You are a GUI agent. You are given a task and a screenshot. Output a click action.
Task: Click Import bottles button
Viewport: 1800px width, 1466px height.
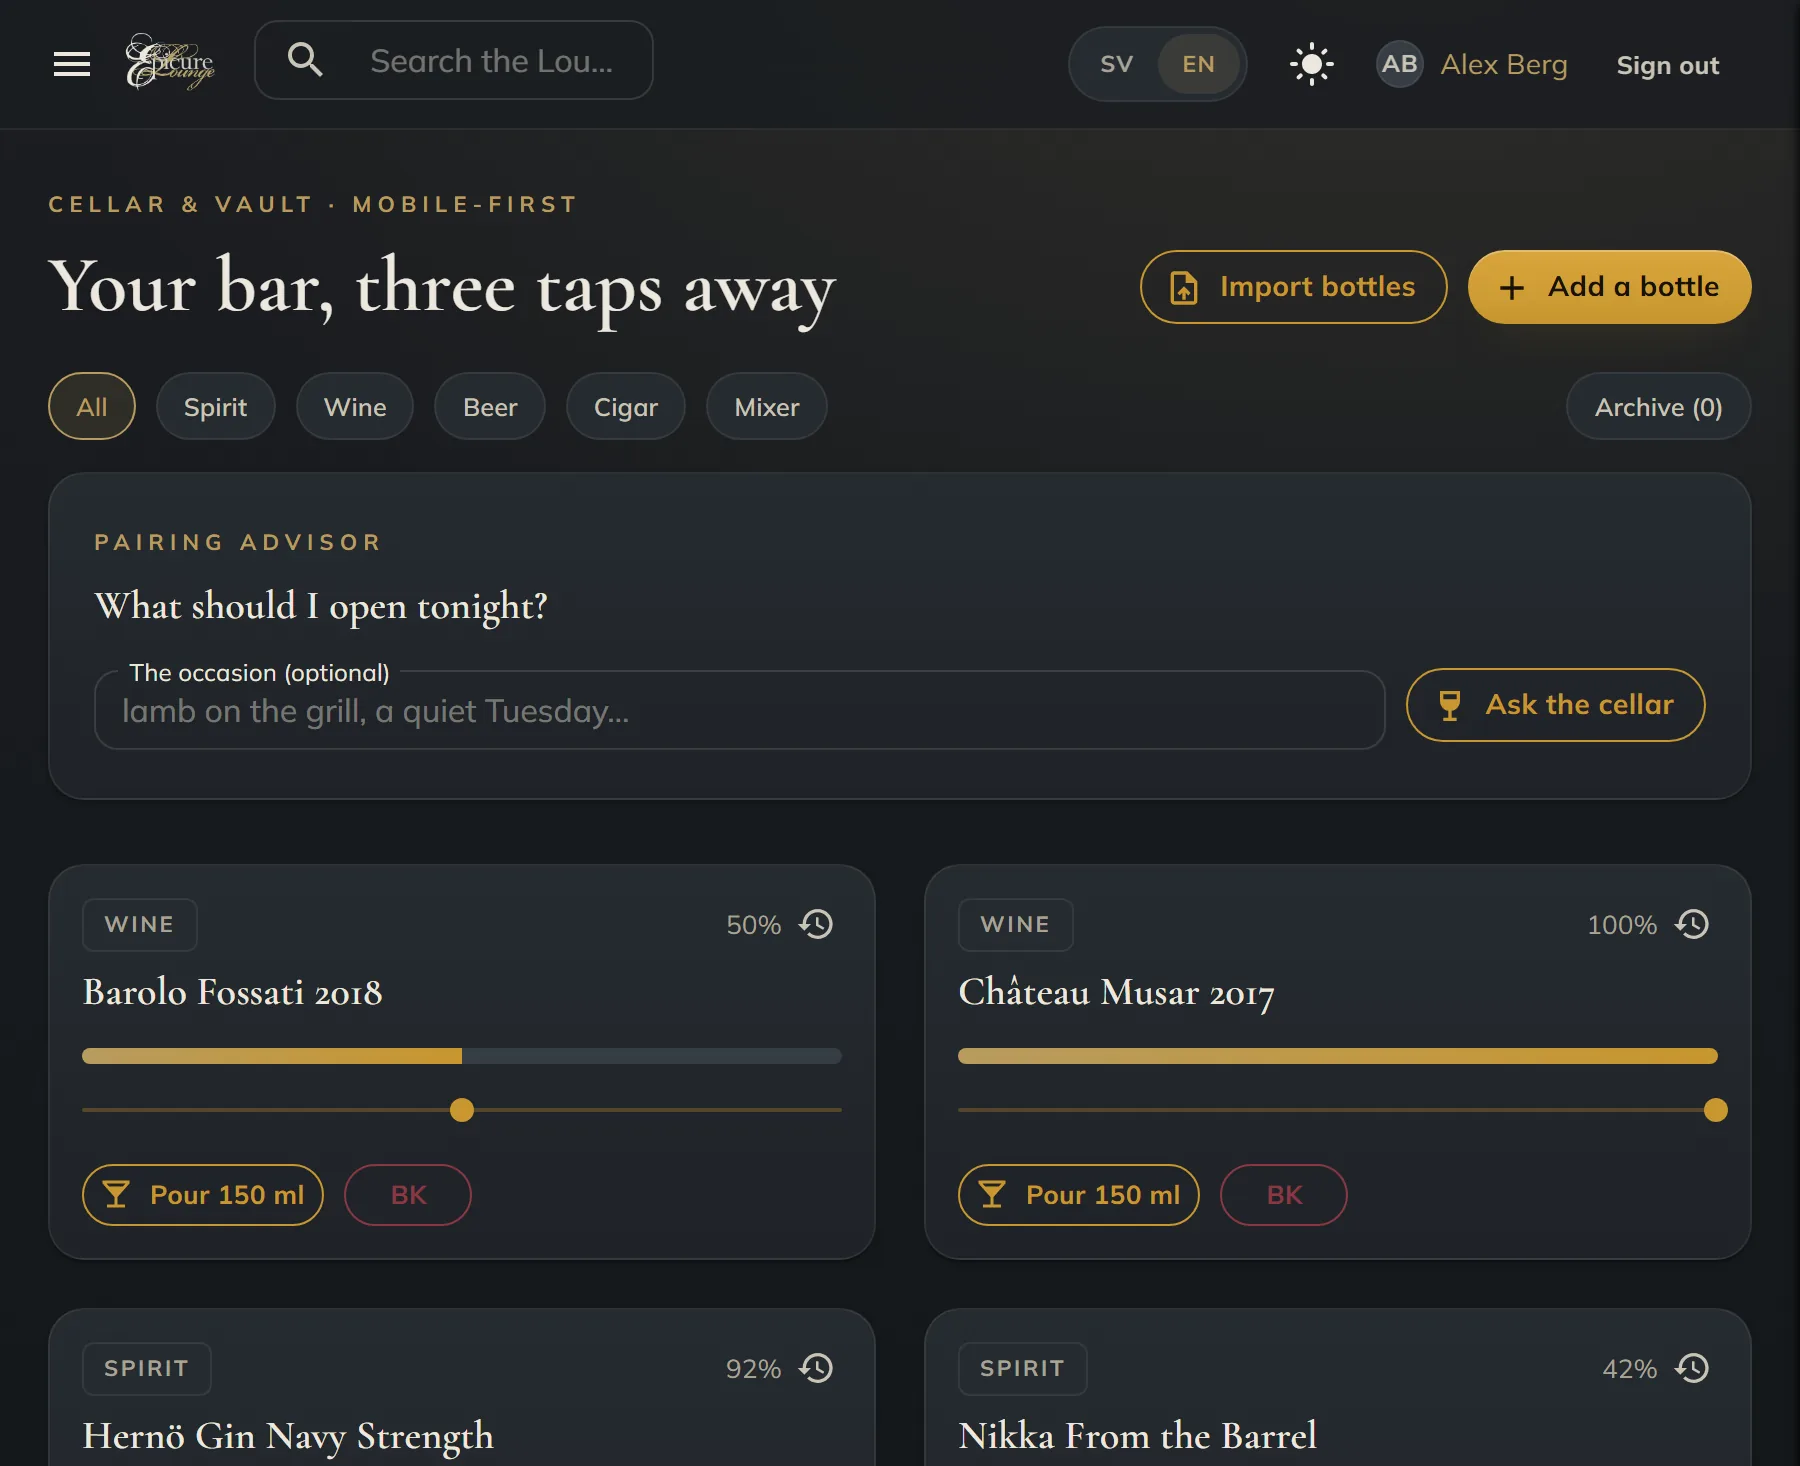click(x=1293, y=287)
